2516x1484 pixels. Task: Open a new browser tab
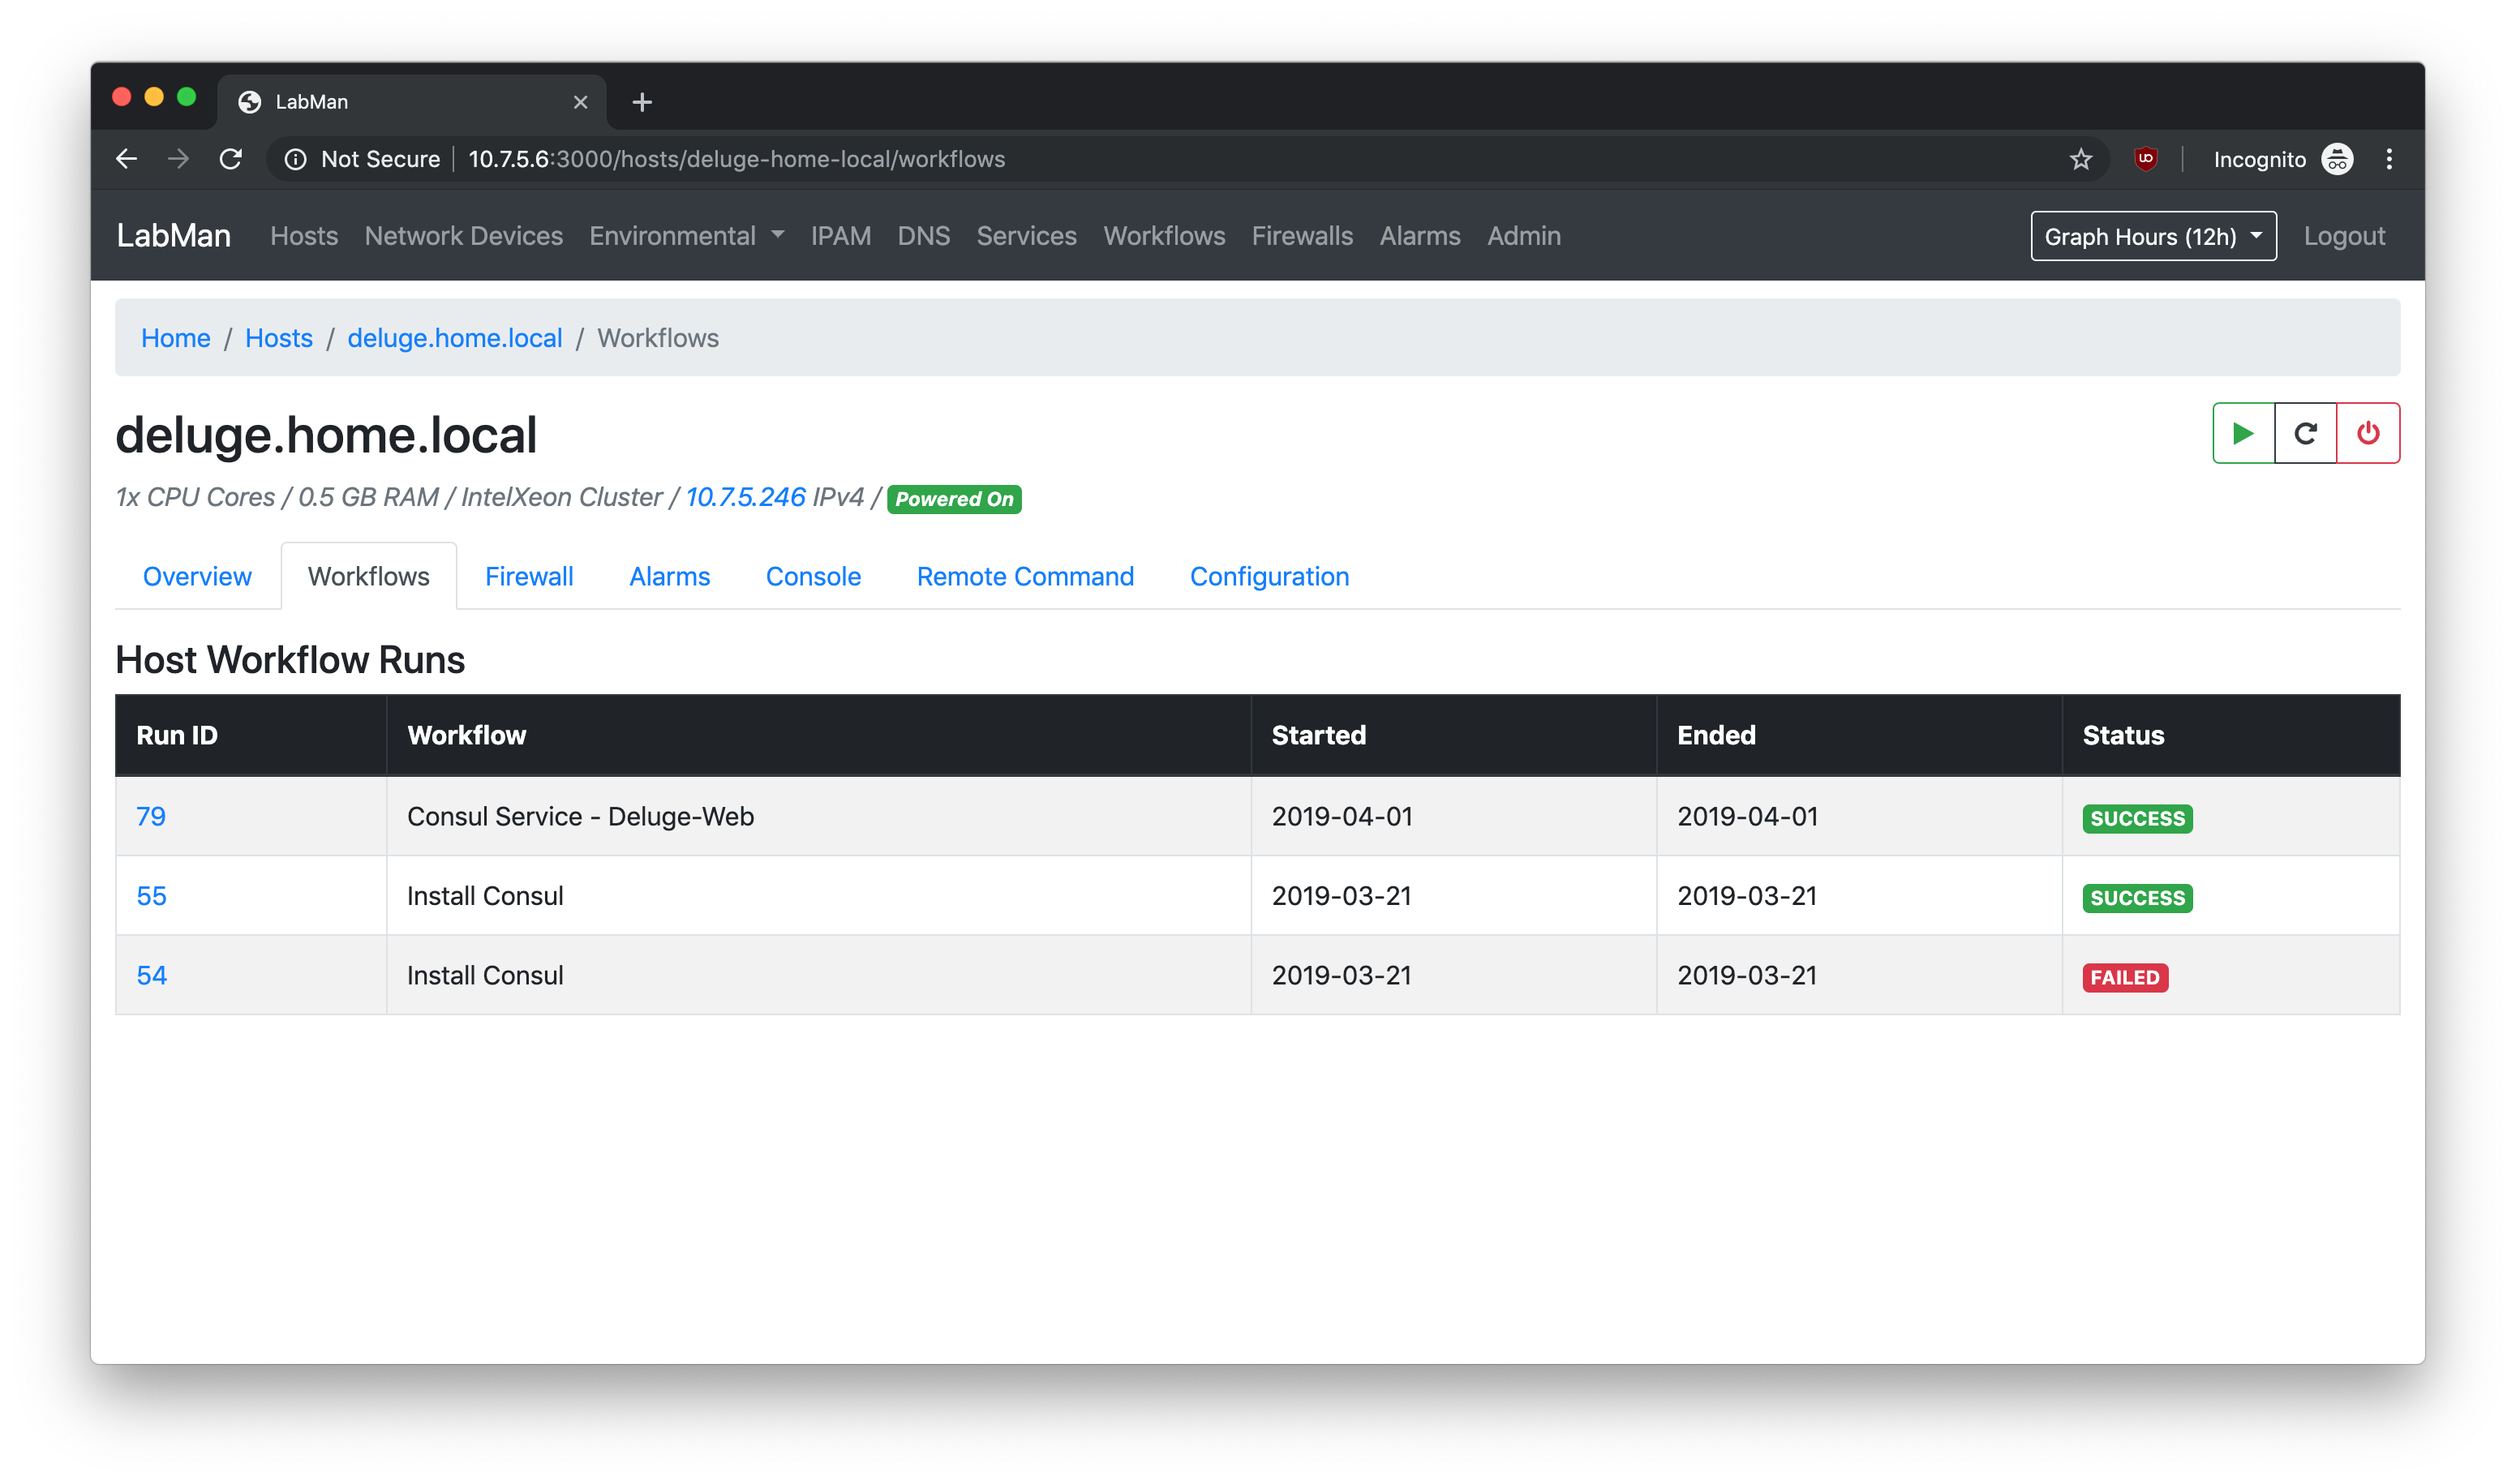coord(642,102)
